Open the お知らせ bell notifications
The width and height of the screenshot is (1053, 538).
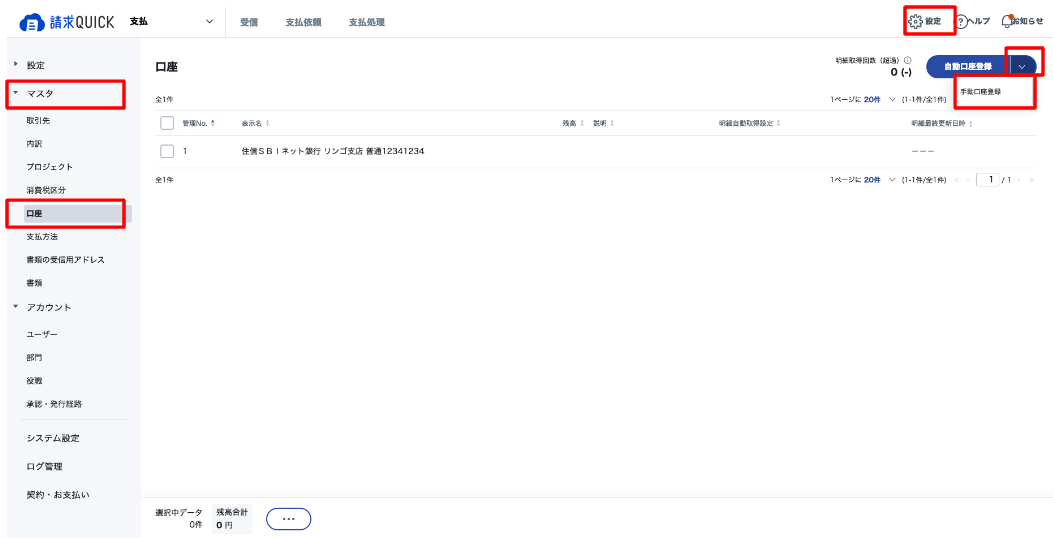click(x=1006, y=21)
